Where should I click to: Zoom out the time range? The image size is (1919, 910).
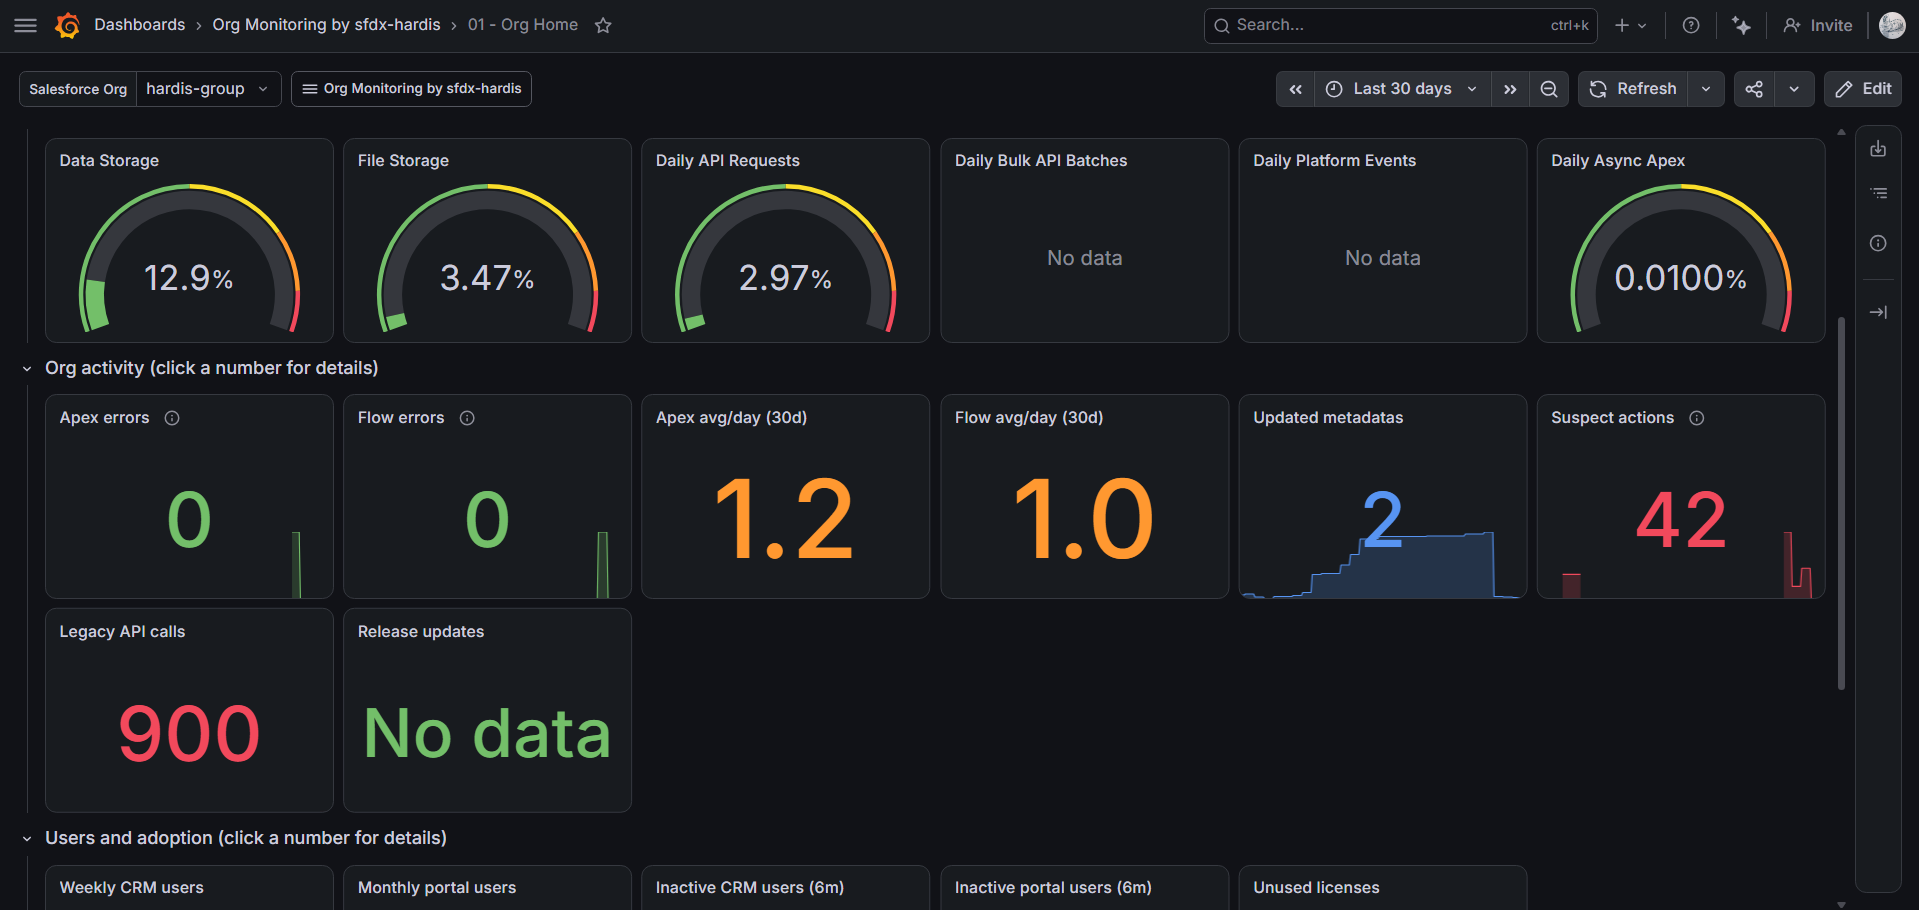point(1549,89)
